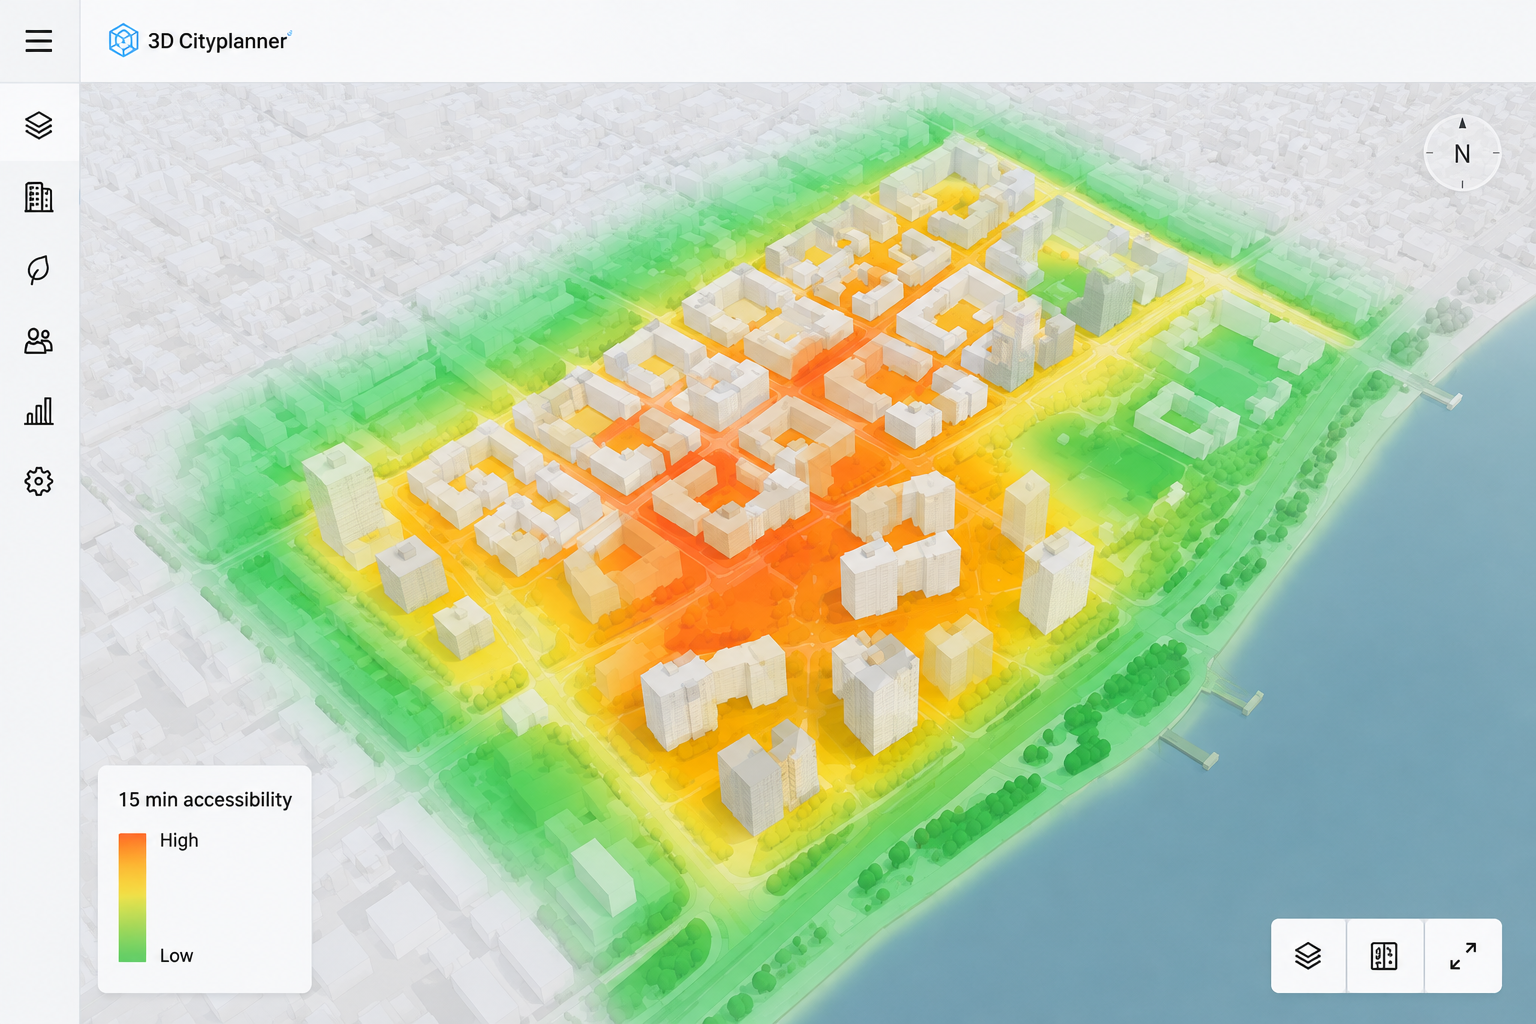Open the Layers panel in sidebar

point(39,125)
